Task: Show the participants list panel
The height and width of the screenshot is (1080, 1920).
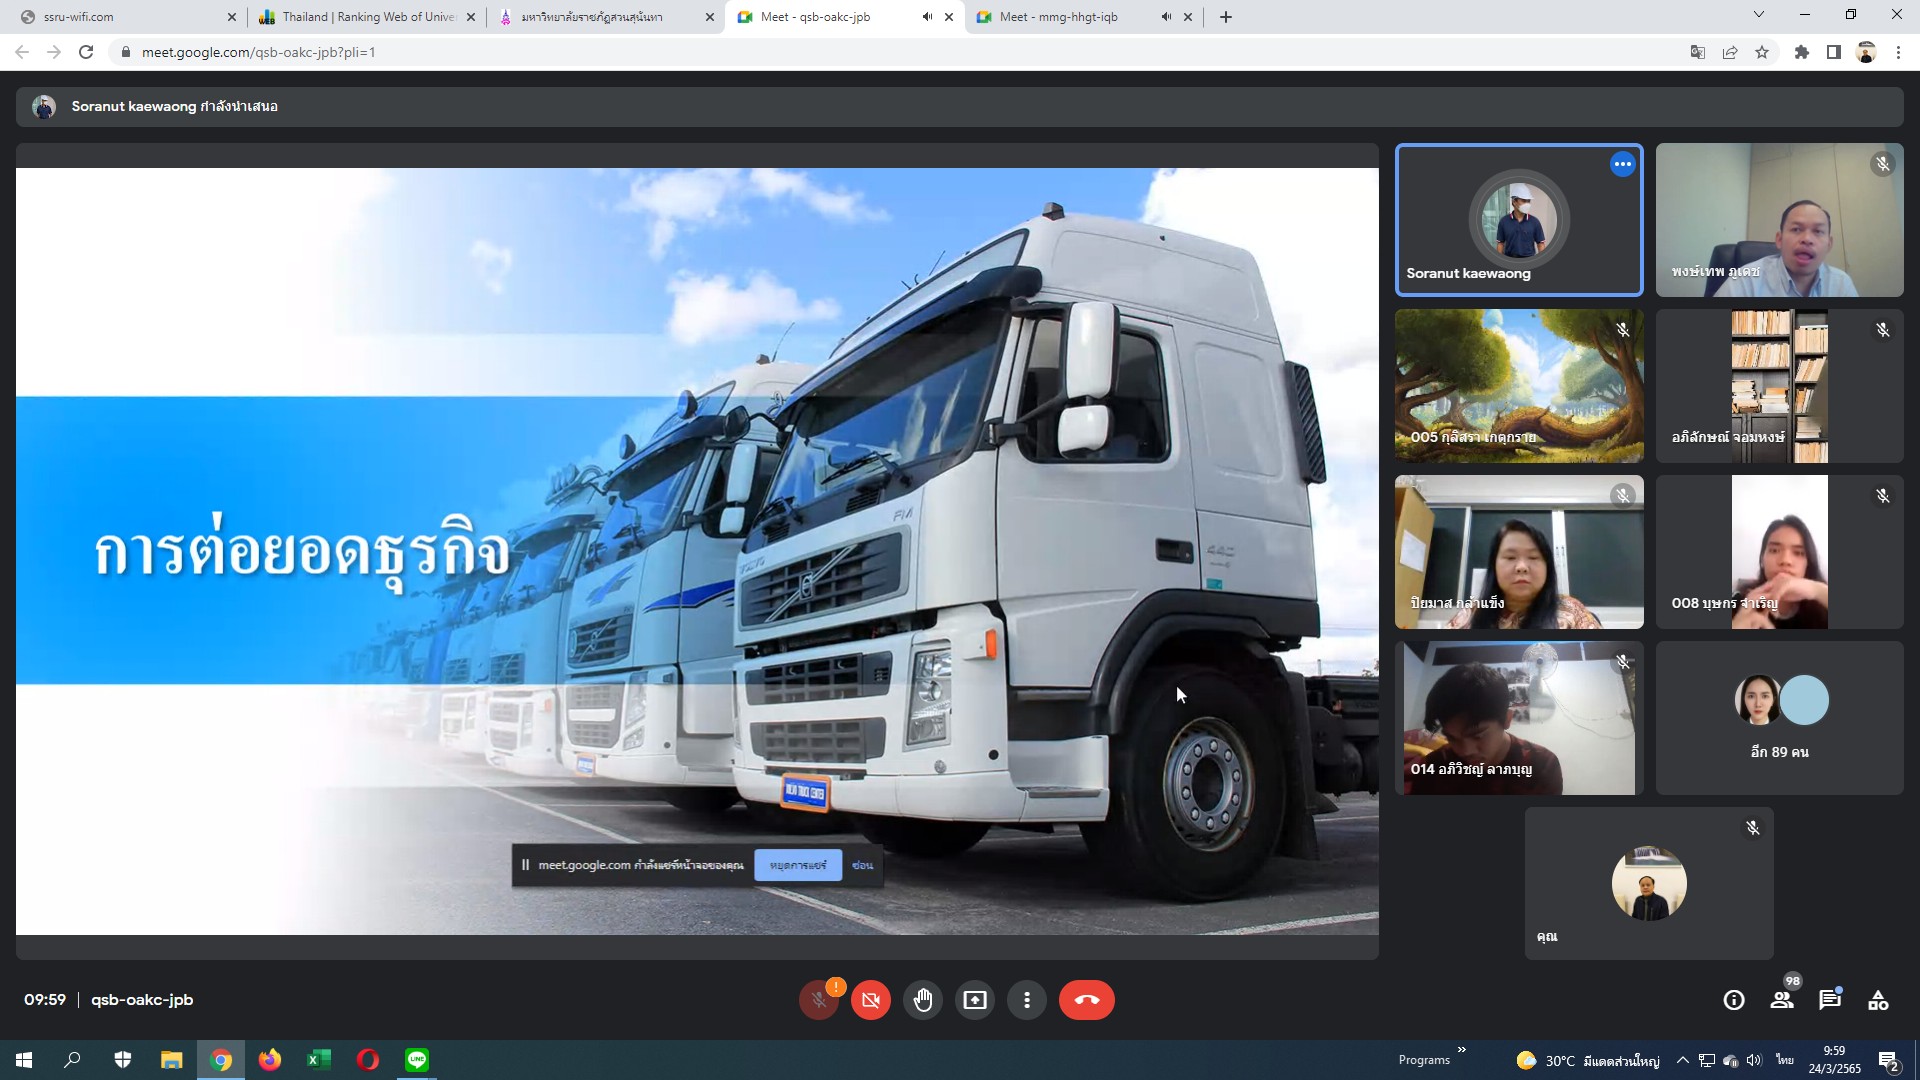Action: tap(1782, 1000)
